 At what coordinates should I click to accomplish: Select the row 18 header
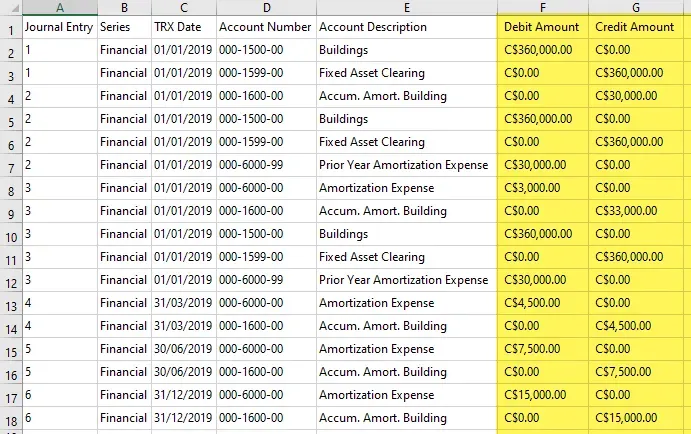pos(10,419)
